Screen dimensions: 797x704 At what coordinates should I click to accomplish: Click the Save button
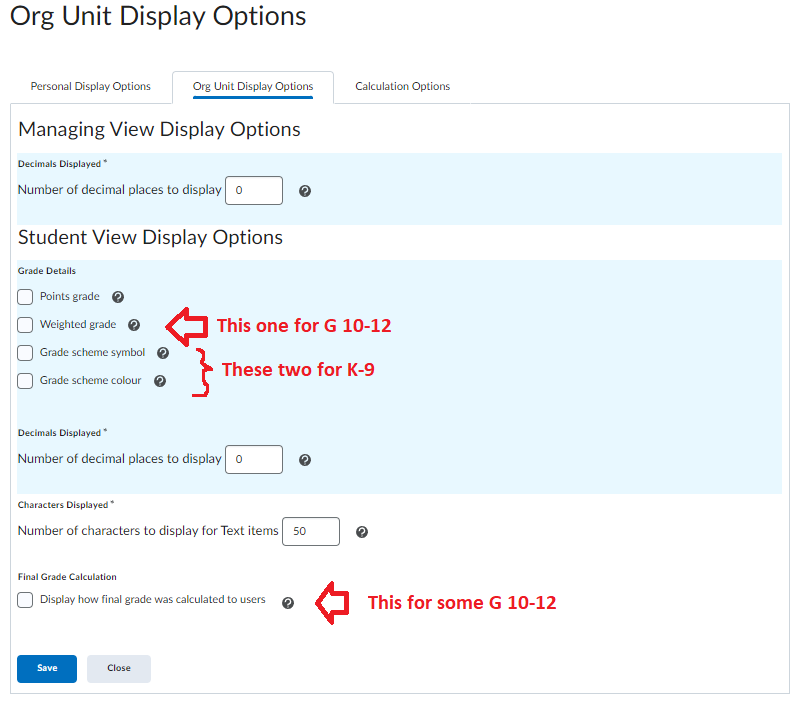(47, 668)
